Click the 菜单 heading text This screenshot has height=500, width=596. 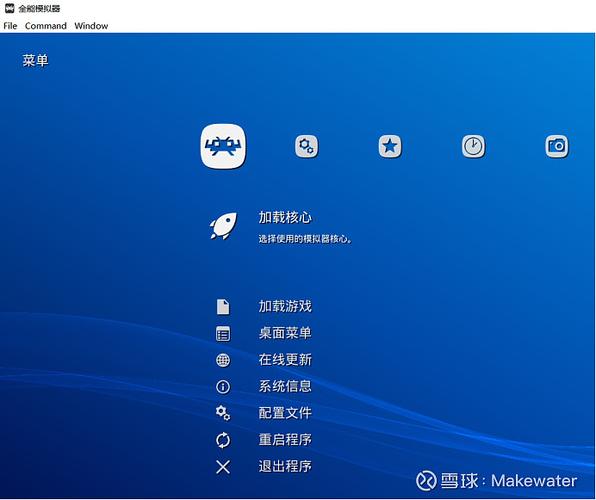coord(35,60)
